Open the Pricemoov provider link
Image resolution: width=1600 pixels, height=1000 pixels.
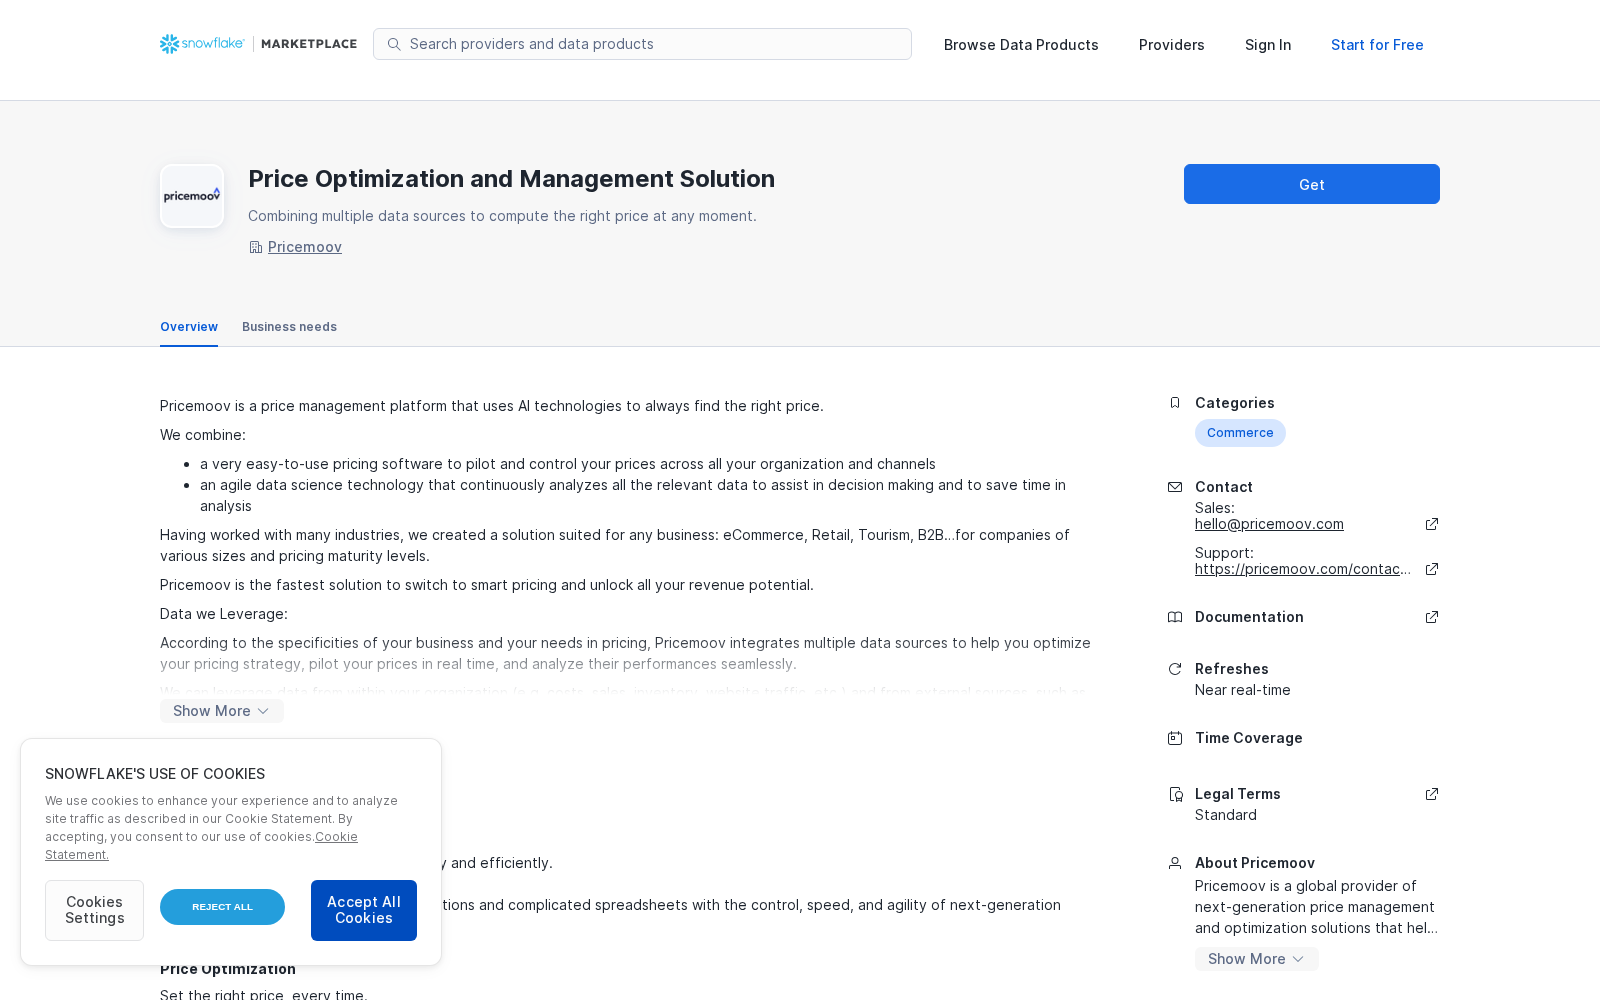point(305,247)
